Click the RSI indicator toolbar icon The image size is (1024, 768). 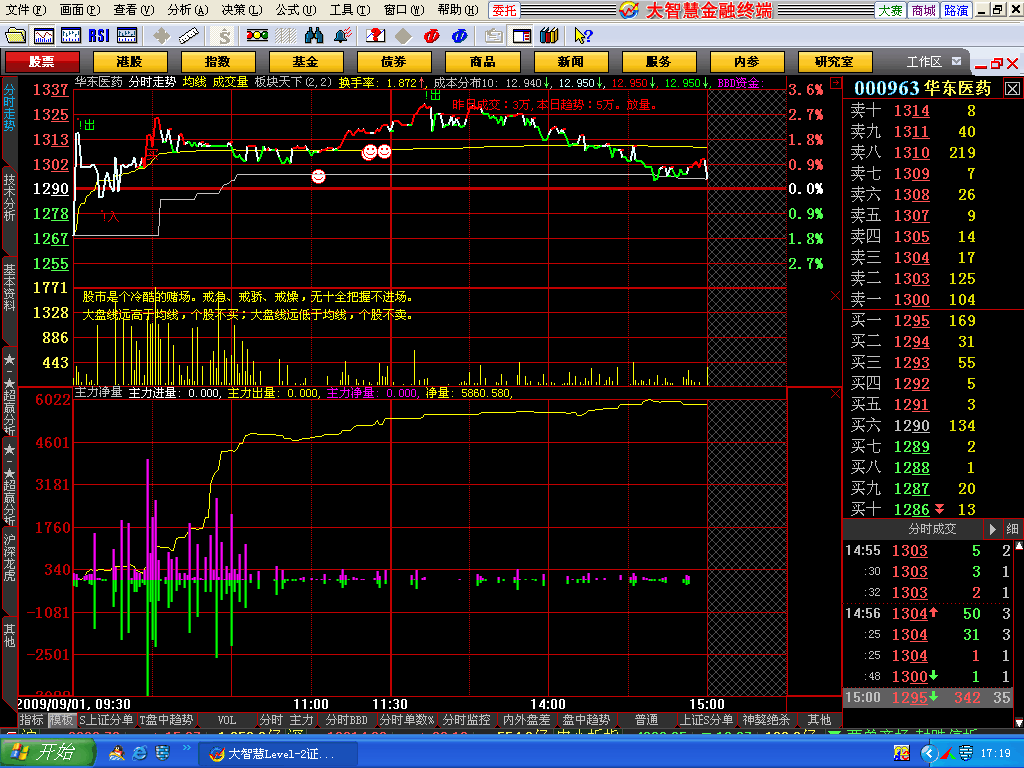(99, 35)
